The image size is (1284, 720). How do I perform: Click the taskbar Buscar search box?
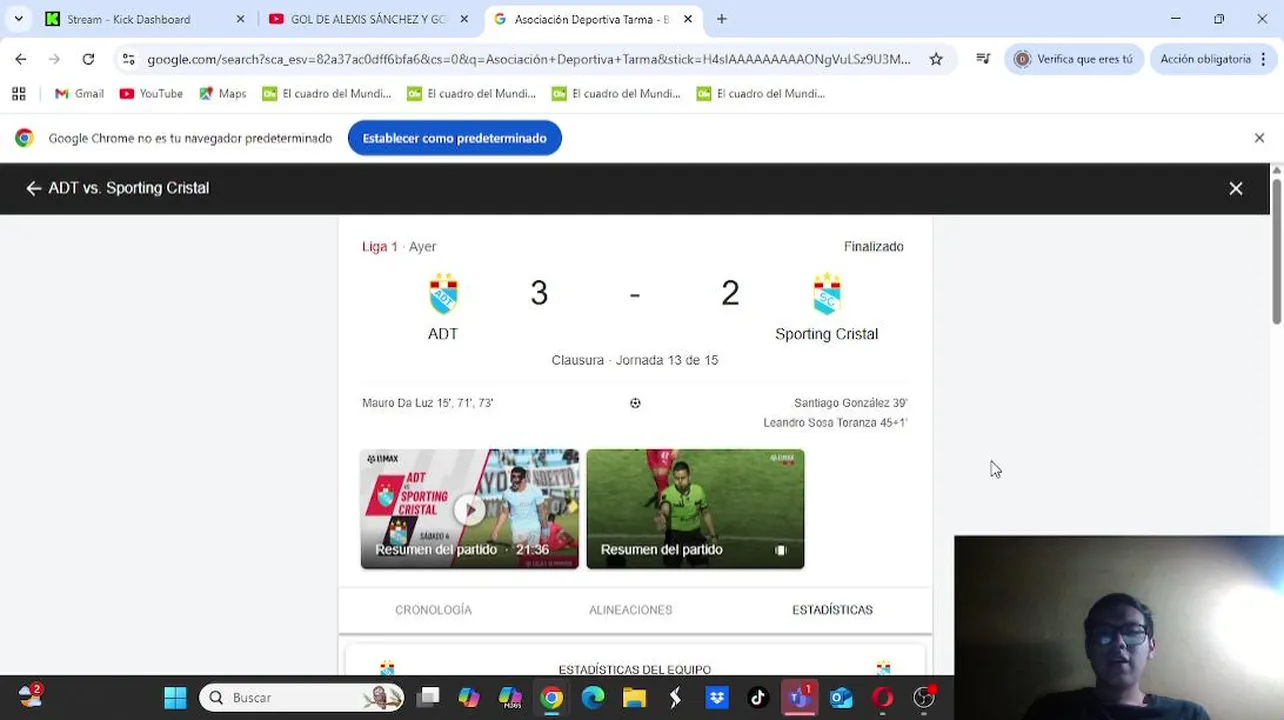[303, 698]
